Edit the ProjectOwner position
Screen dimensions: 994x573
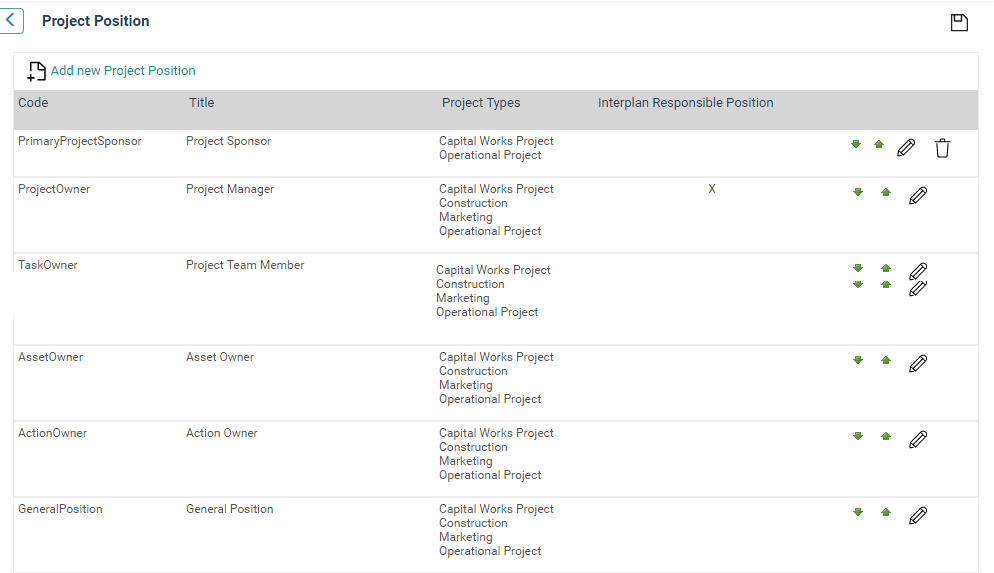(918, 195)
